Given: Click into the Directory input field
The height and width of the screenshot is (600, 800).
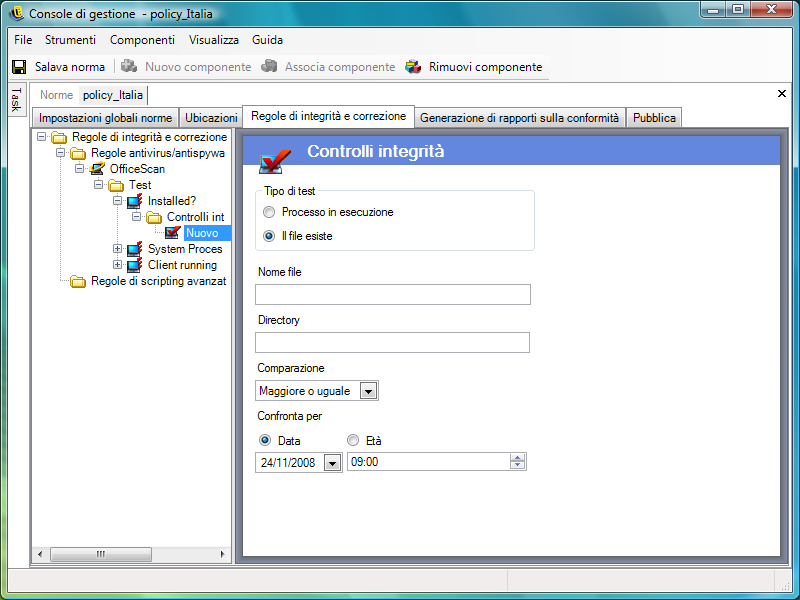Looking at the screenshot, I should (392, 342).
